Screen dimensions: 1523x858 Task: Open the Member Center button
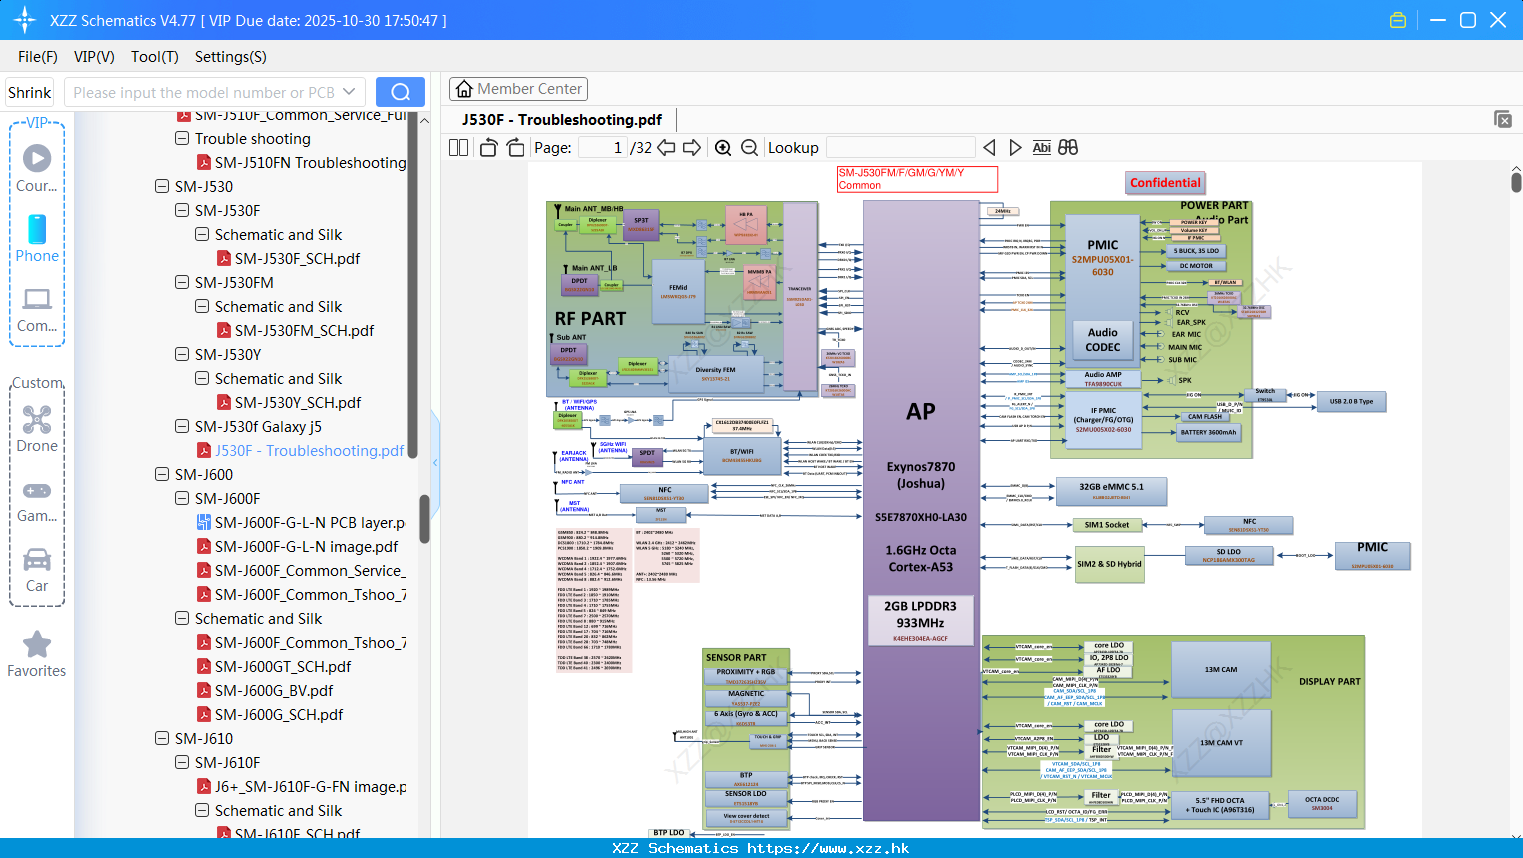(x=518, y=89)
